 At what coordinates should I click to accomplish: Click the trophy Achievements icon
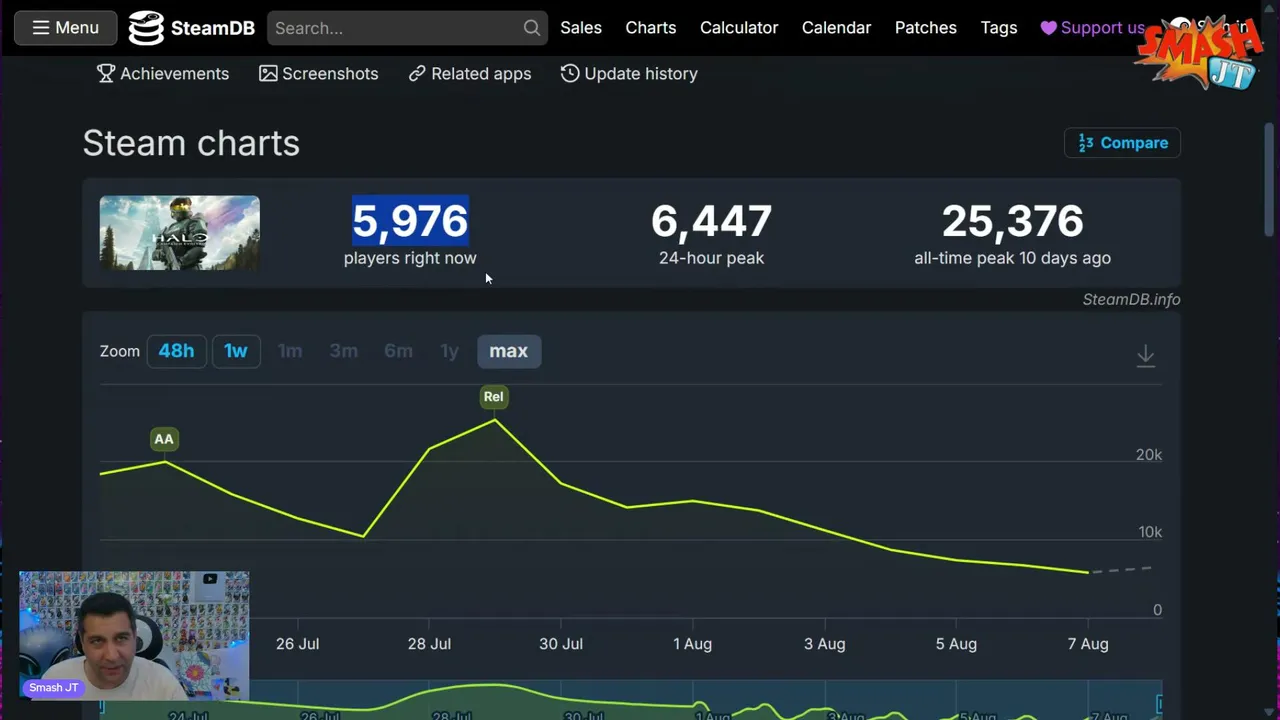pyautogui.click(x=106, y=74)
